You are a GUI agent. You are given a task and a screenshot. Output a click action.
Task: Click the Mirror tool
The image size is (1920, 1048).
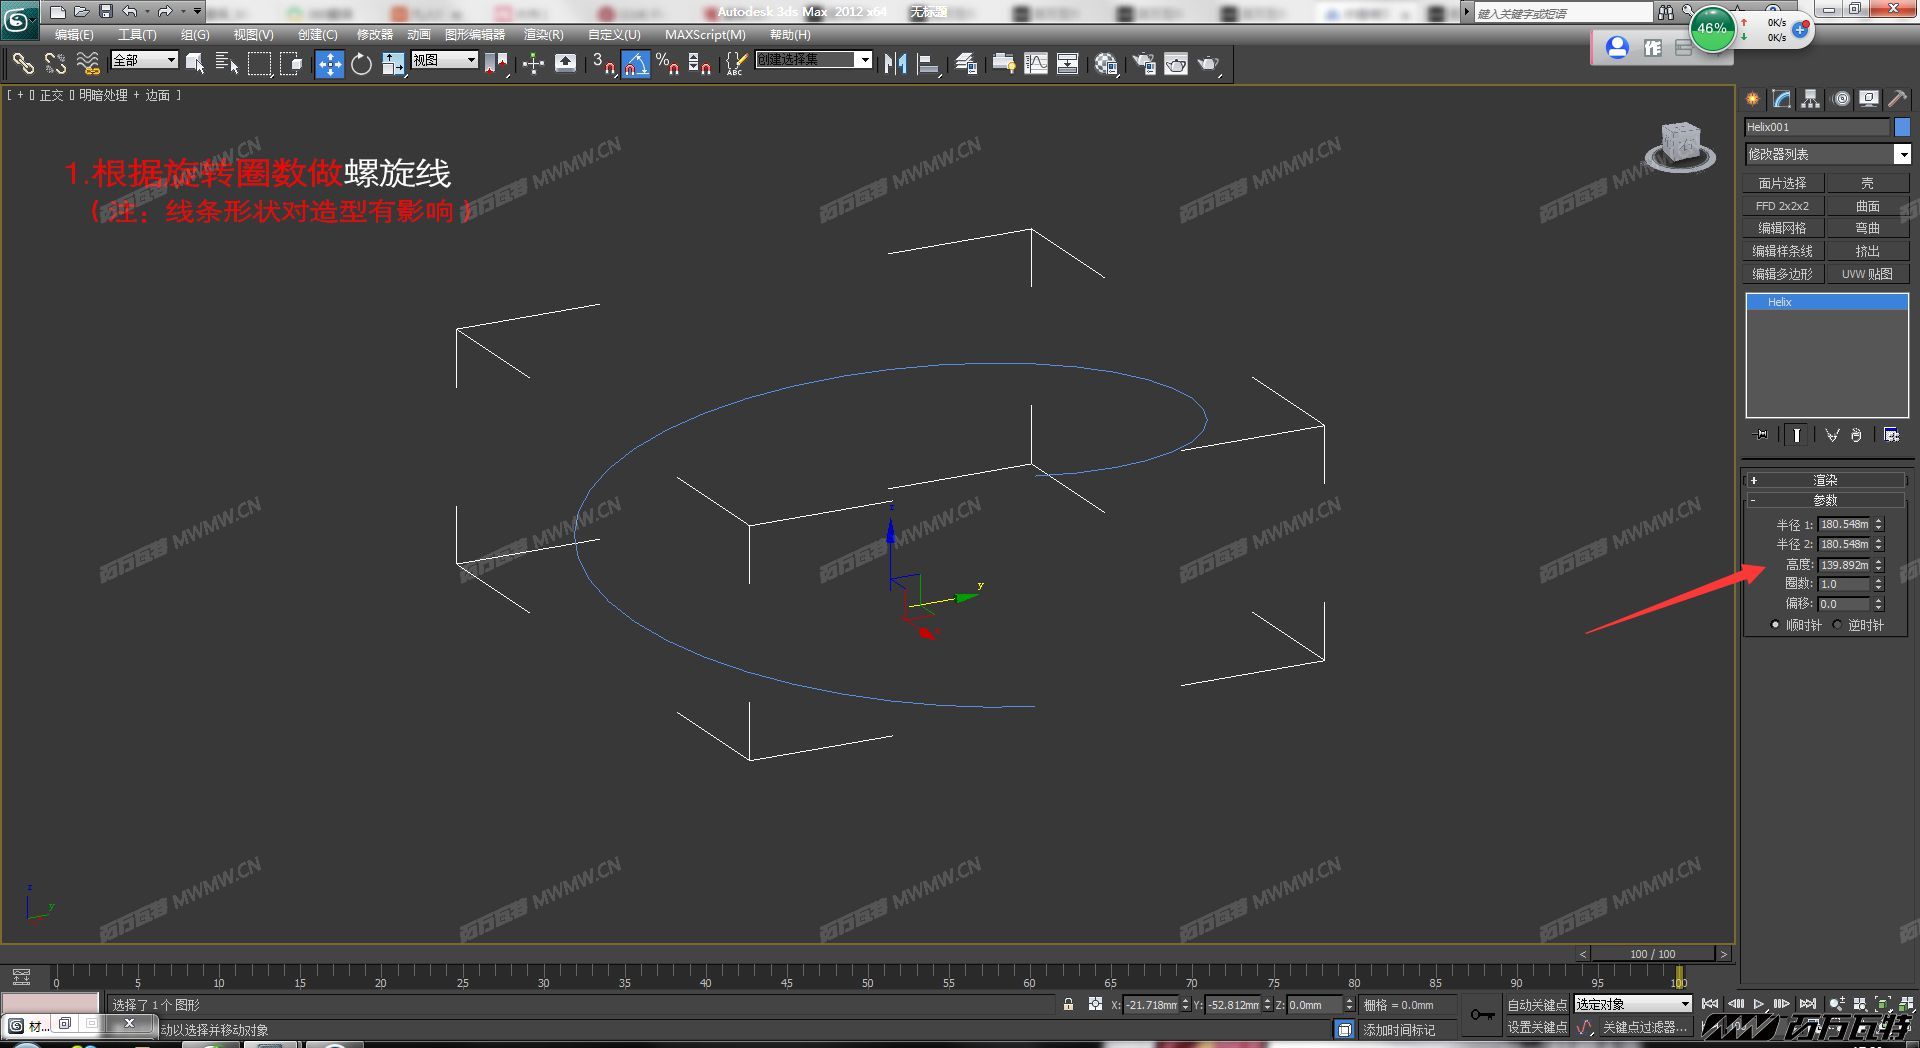click(895, 64)
